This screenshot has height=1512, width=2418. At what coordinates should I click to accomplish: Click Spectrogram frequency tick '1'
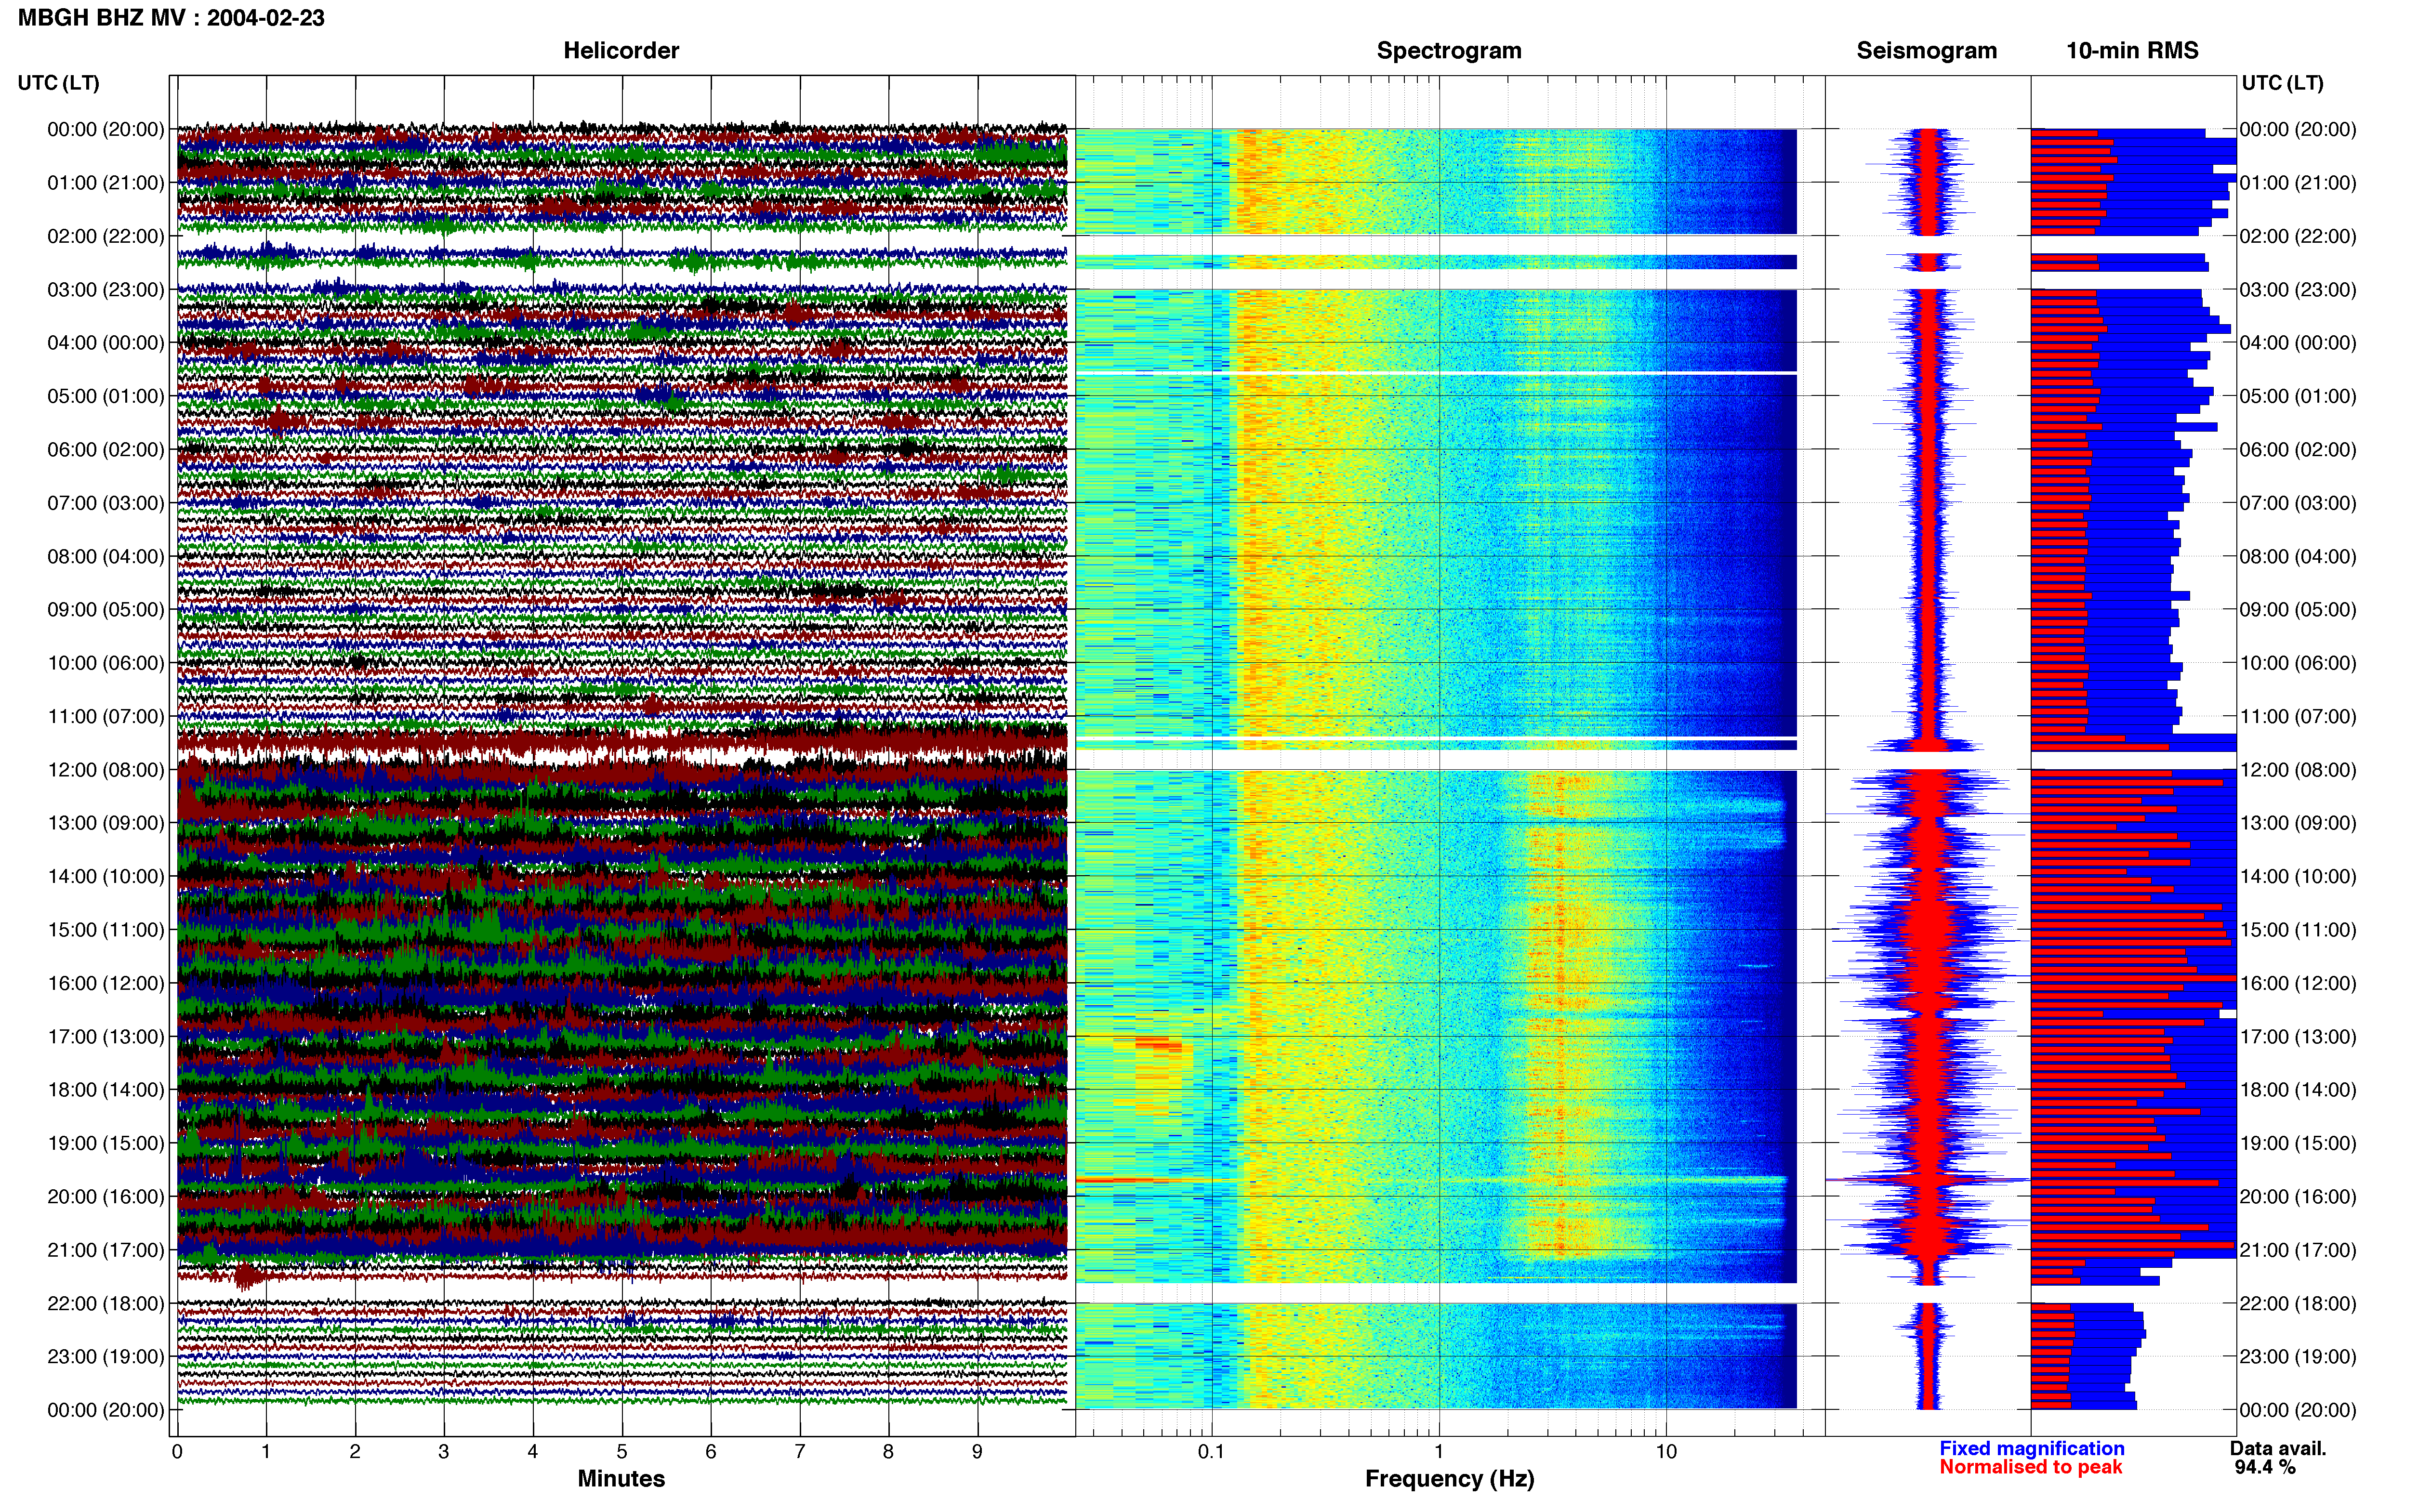(x=1439, y=1451)
